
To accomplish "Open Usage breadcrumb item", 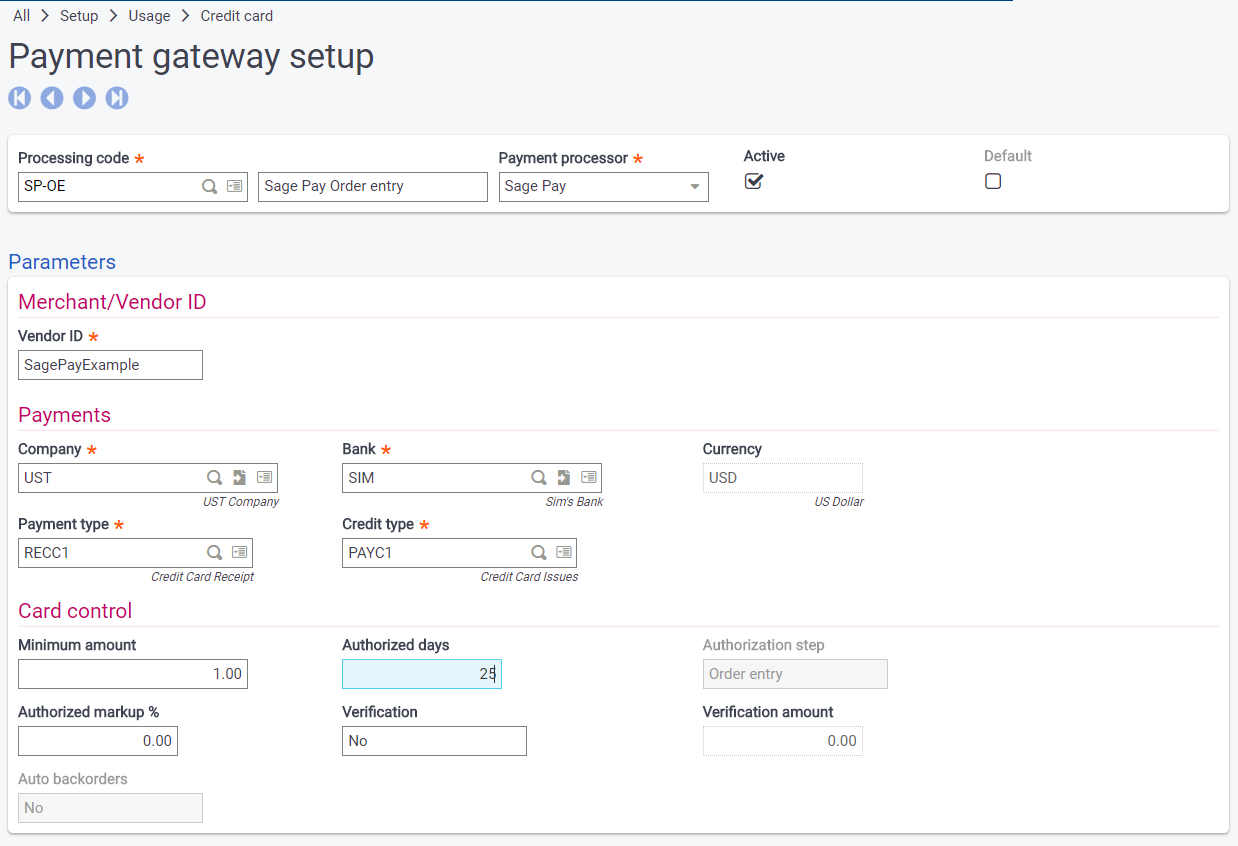I will (x=150, y=16).
